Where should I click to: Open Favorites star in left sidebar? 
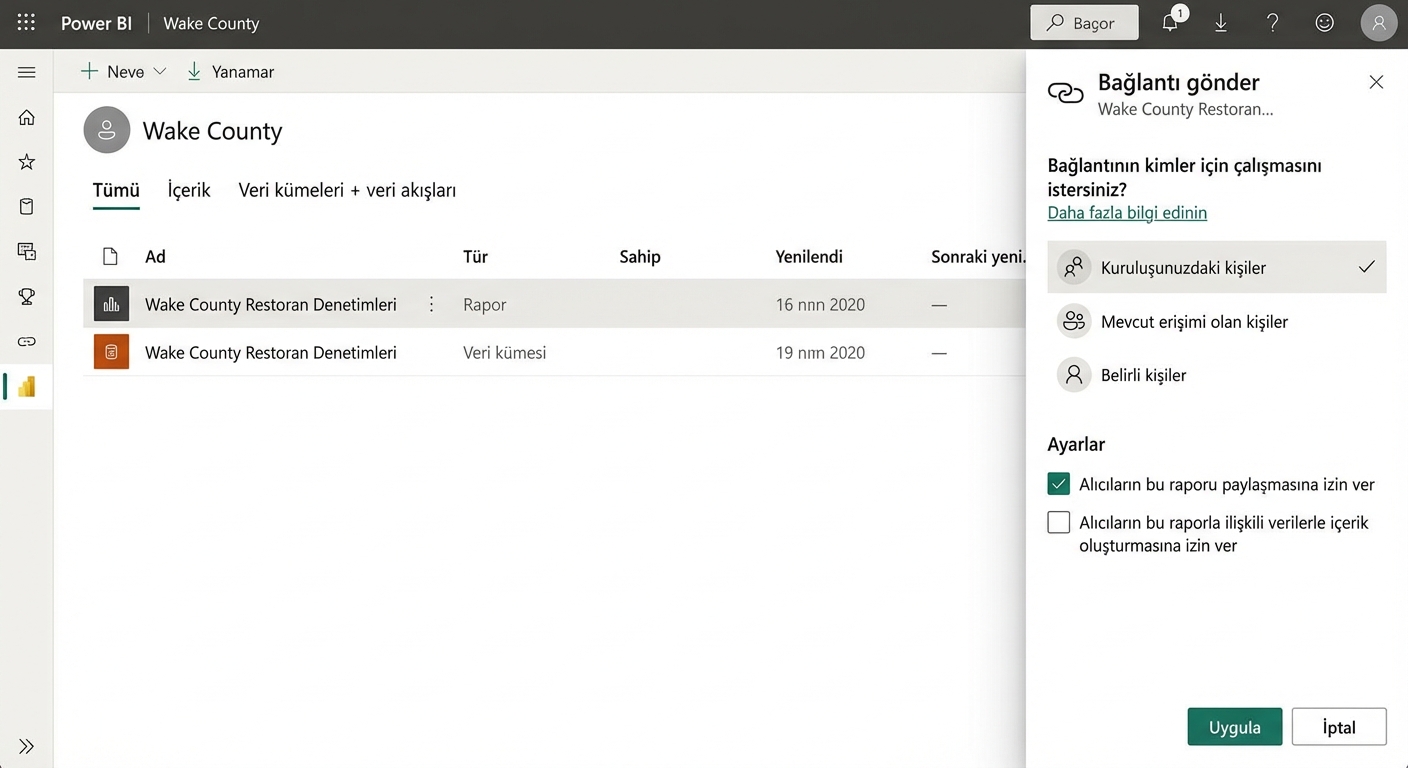click(27, 162)
